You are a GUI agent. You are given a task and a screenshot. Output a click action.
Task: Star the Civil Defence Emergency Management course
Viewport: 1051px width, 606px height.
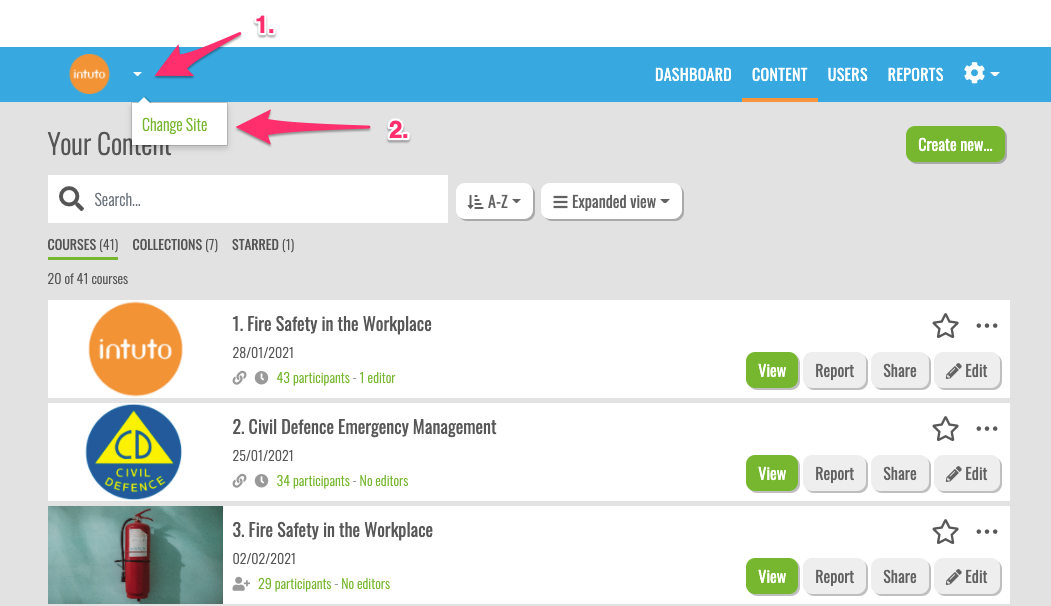tap(945, 429)
